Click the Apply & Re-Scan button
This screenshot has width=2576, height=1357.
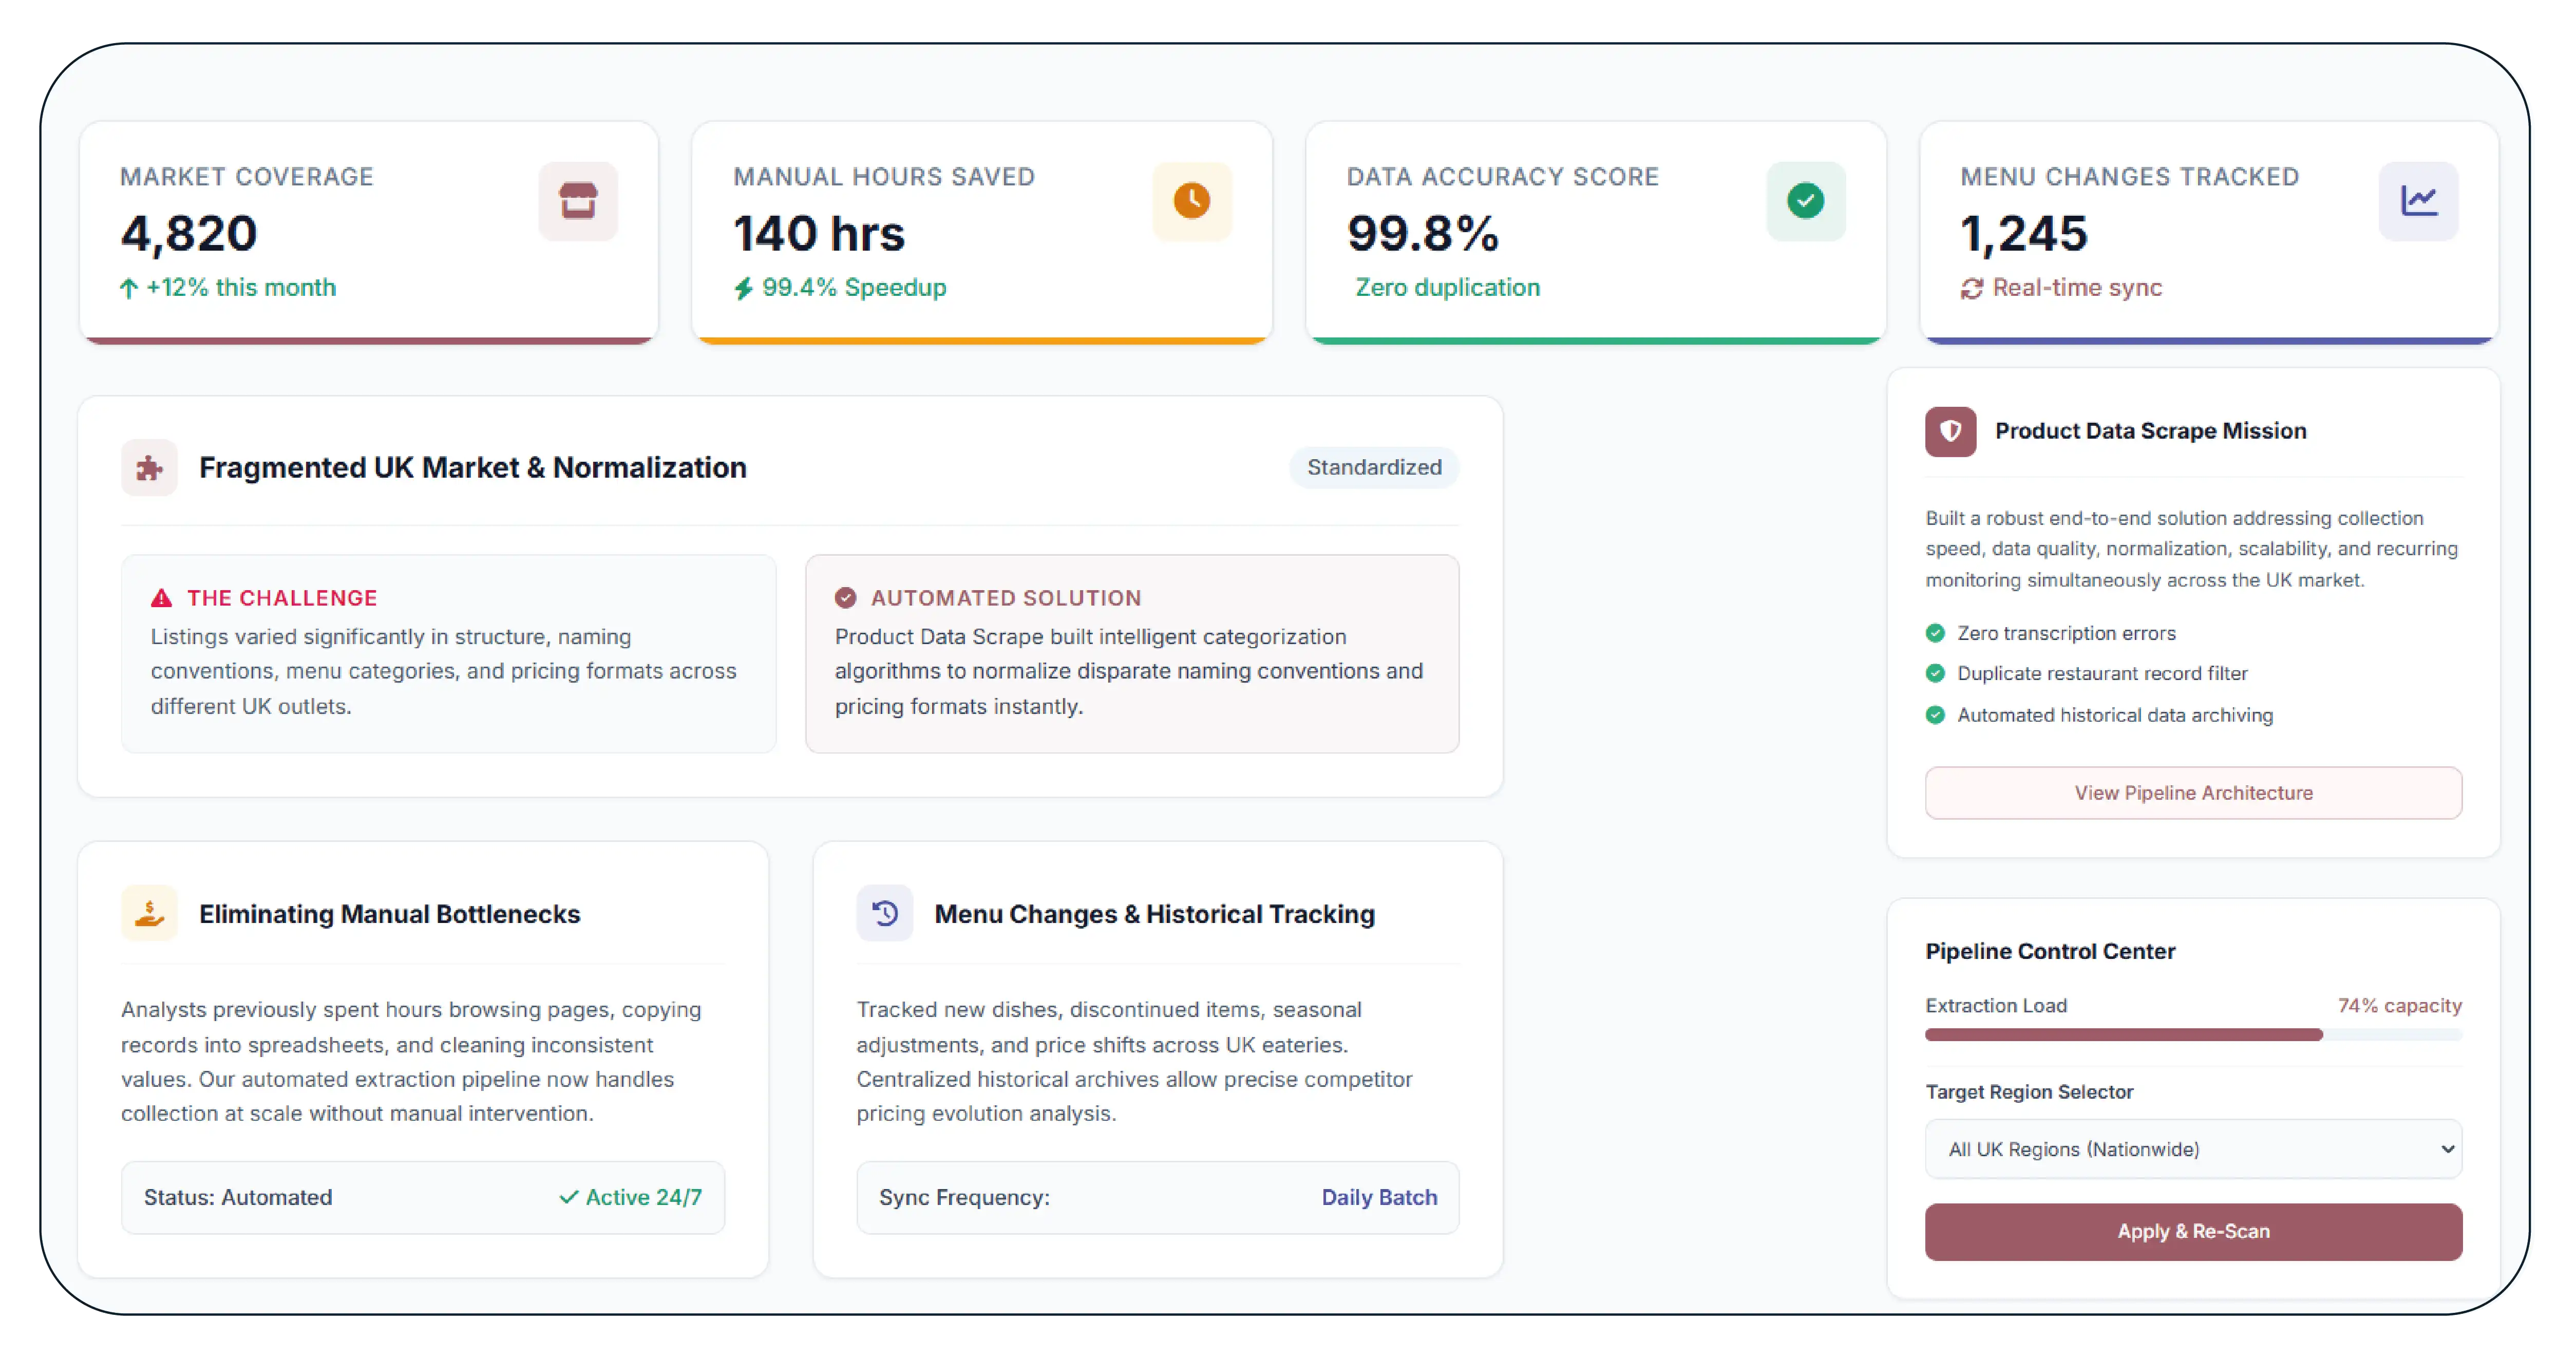pyautogui.click(x=2193, y=1232)
